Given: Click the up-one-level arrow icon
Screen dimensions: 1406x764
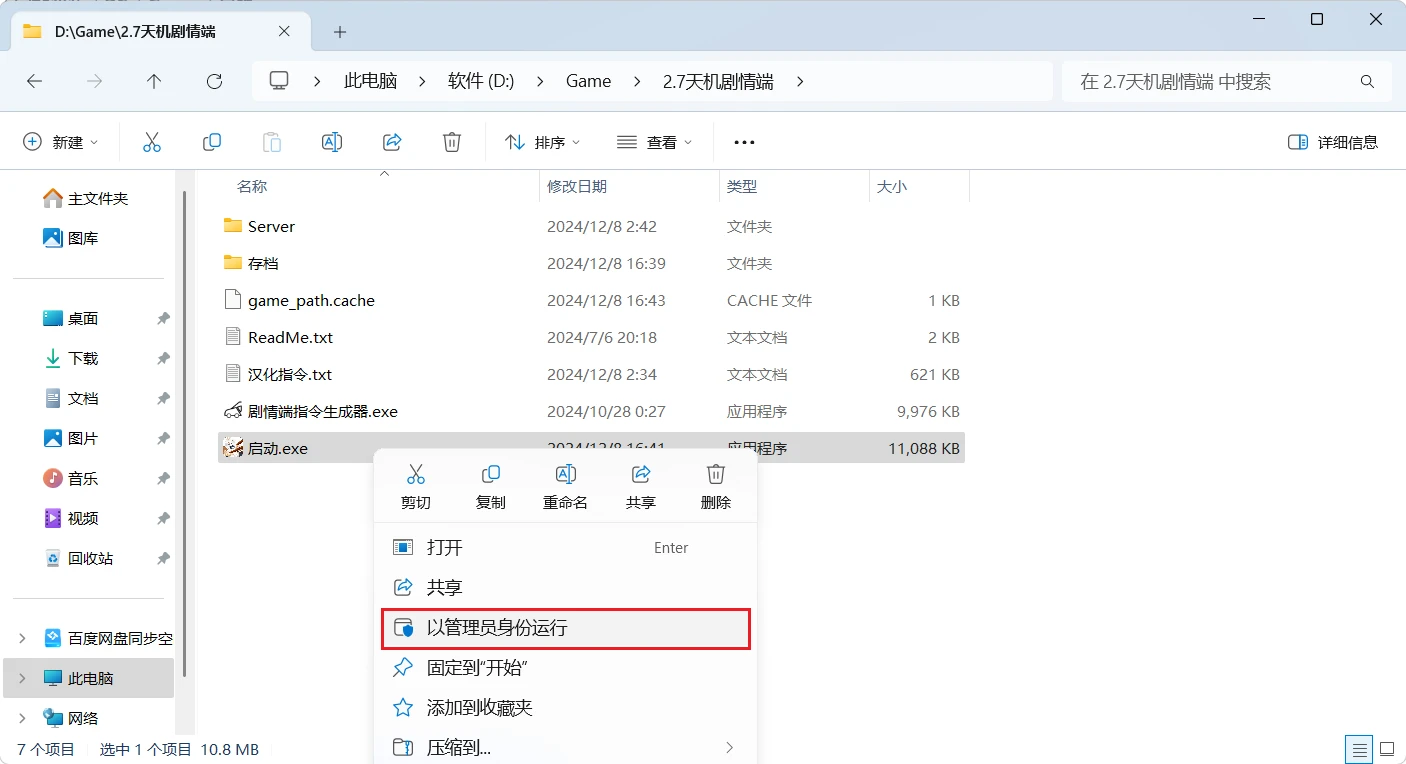Looking at the screenshot, I should 154,81.
